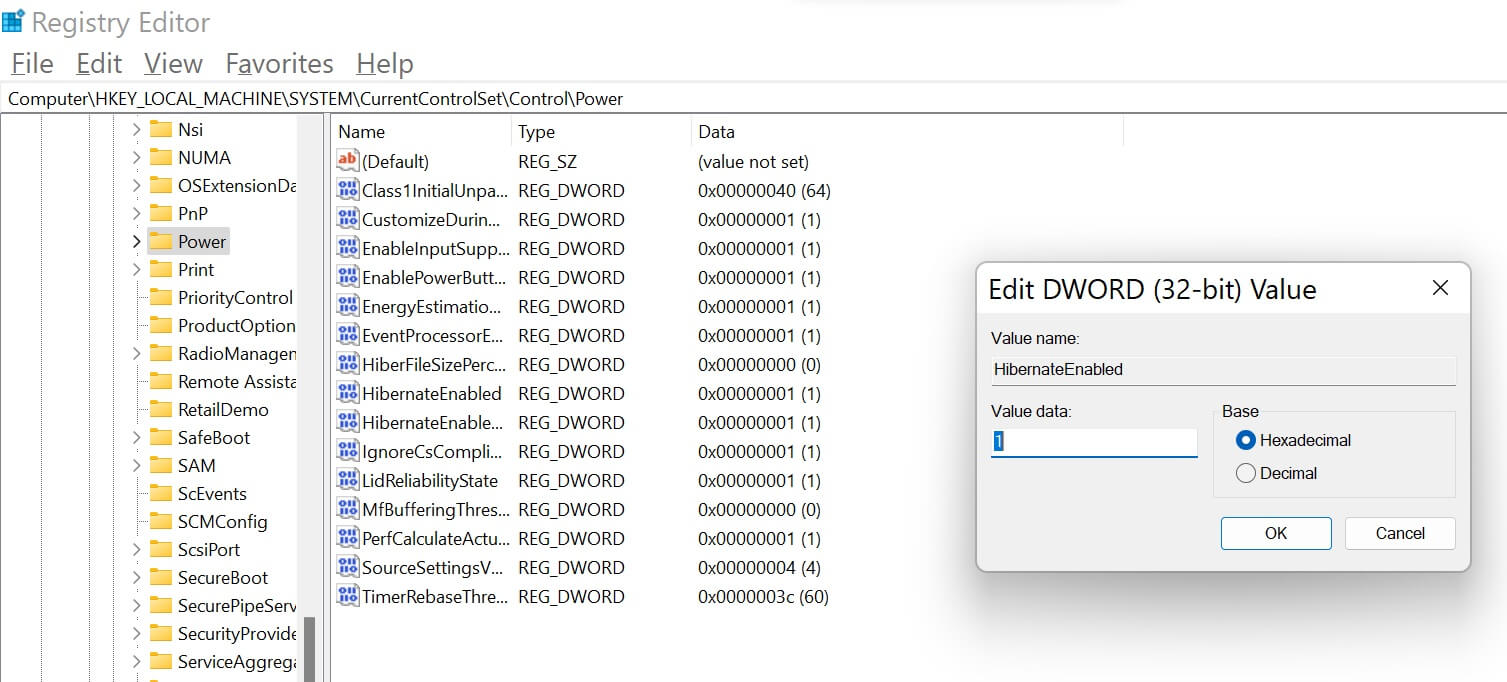Close the Edit DWORD dialog with X
Screen dimensions: 1507x682
click(x=1440, y=288)
